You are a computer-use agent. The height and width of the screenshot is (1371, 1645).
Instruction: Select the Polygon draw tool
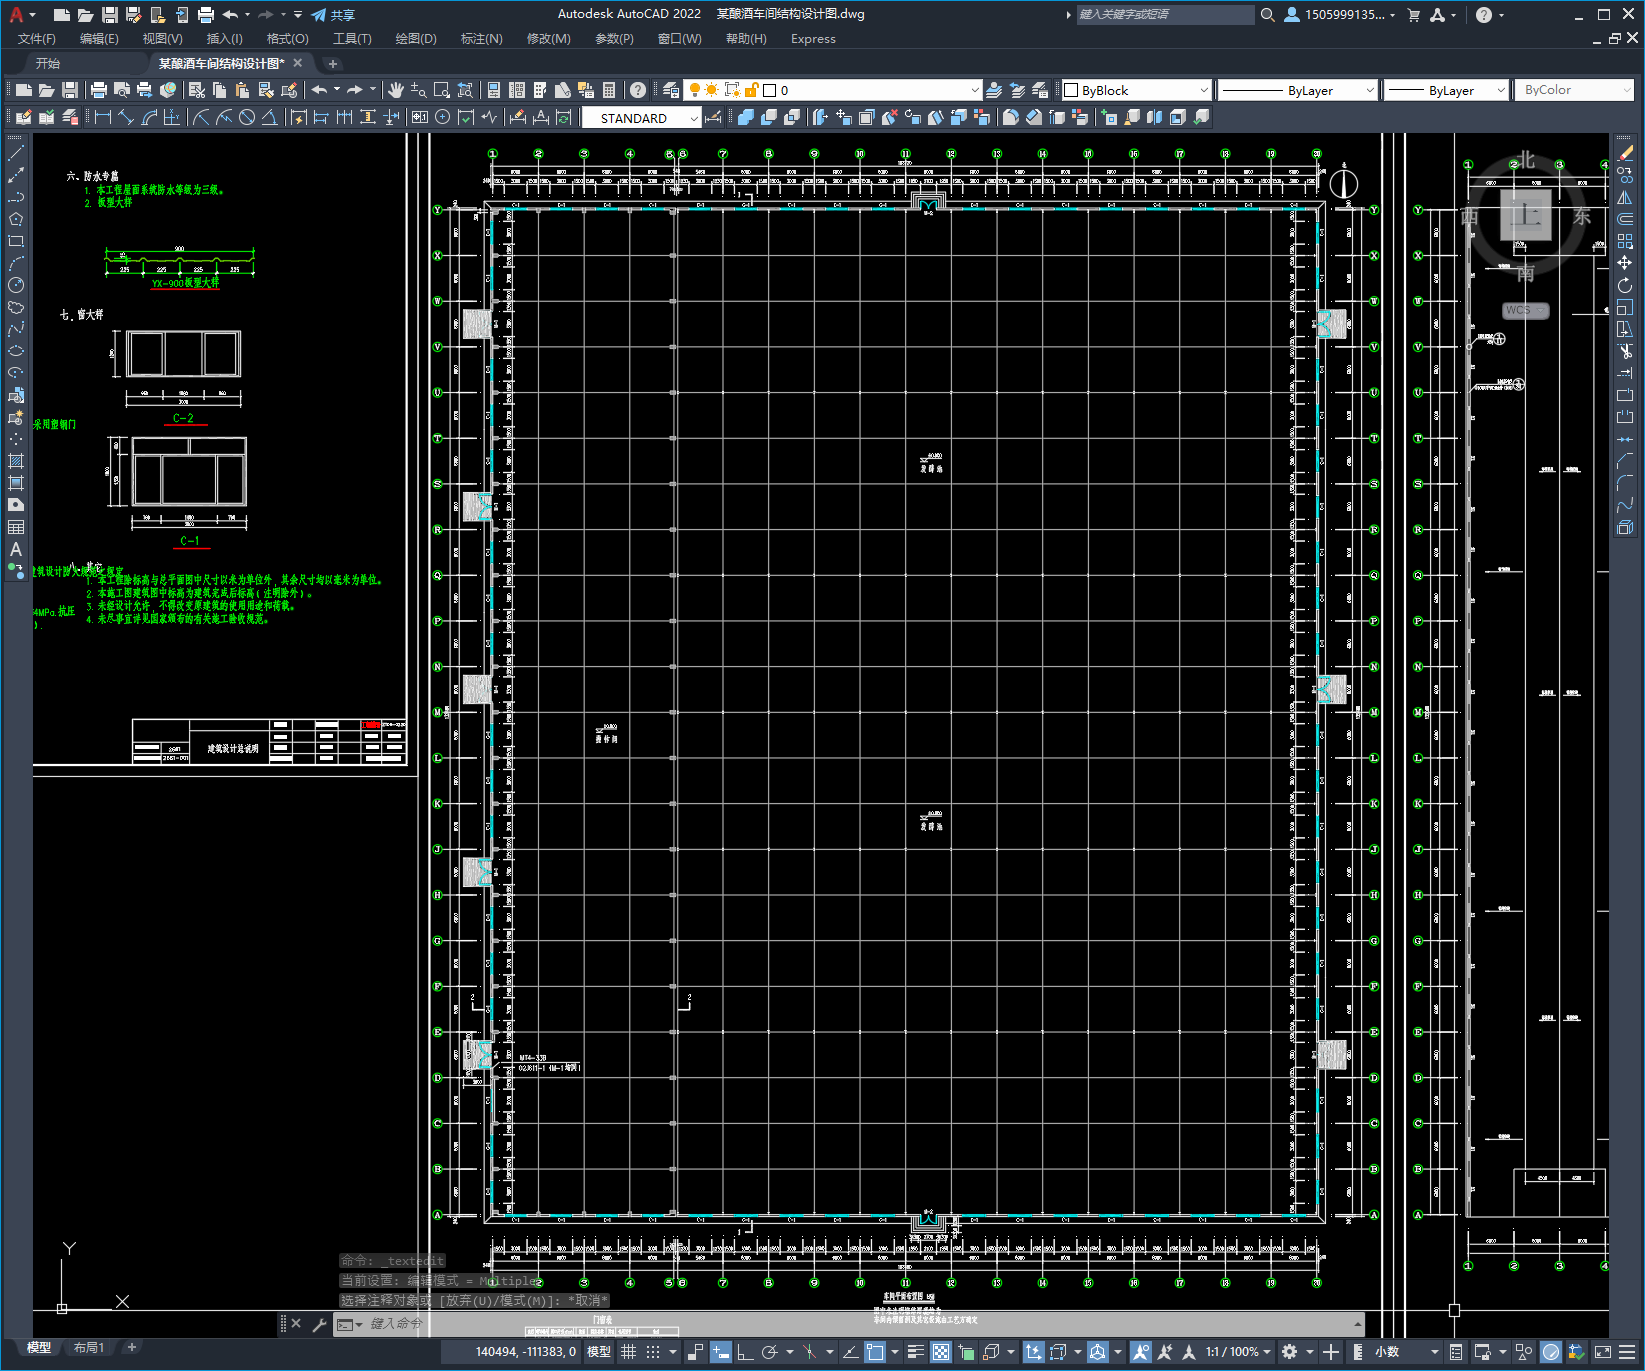pos(15,219)
